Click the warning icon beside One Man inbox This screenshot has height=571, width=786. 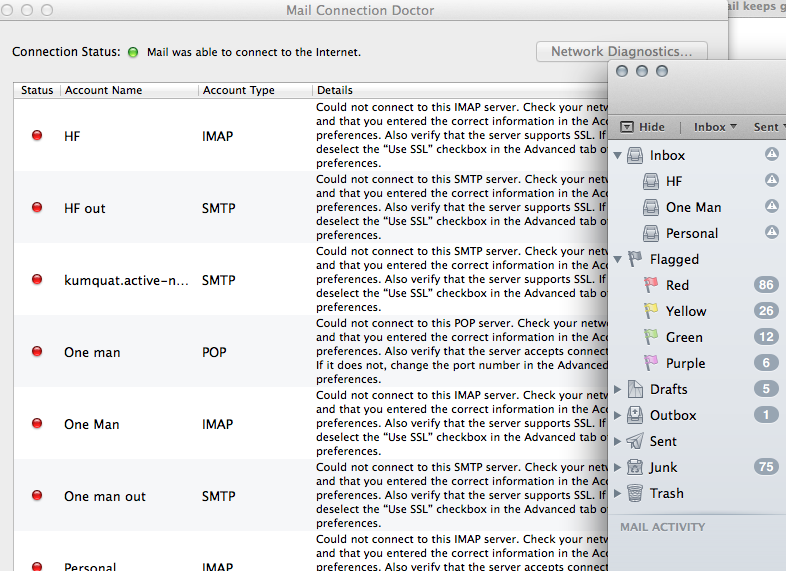[x=771, y=206]
